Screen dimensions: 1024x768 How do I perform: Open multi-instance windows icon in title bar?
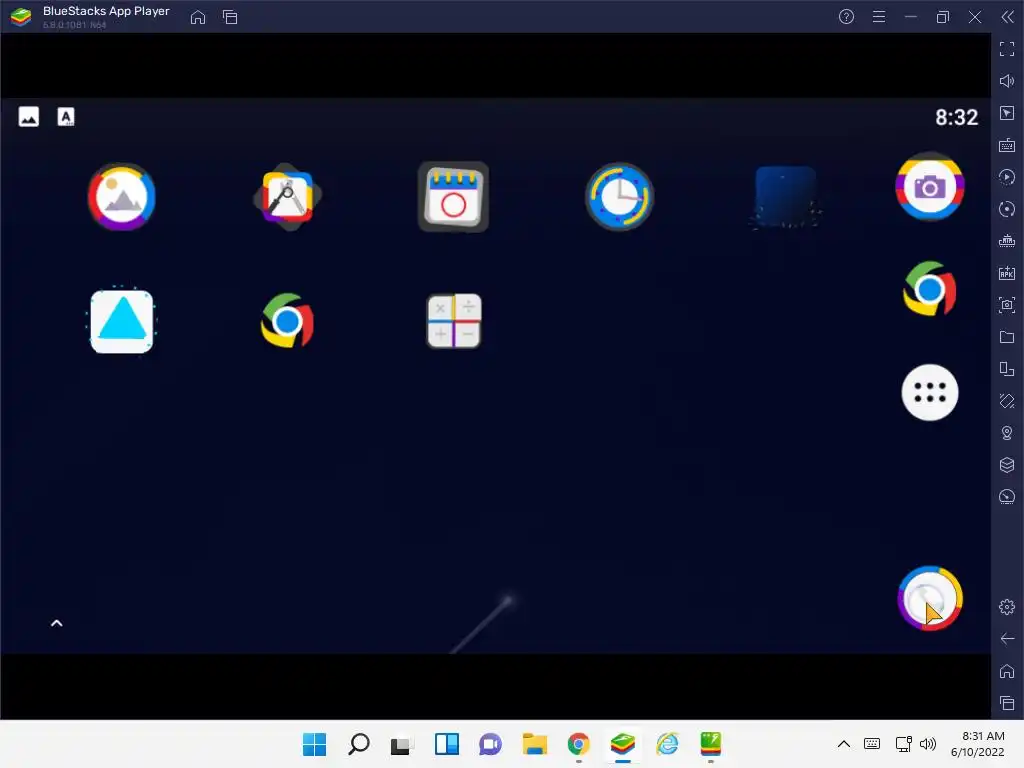(230, 17)
